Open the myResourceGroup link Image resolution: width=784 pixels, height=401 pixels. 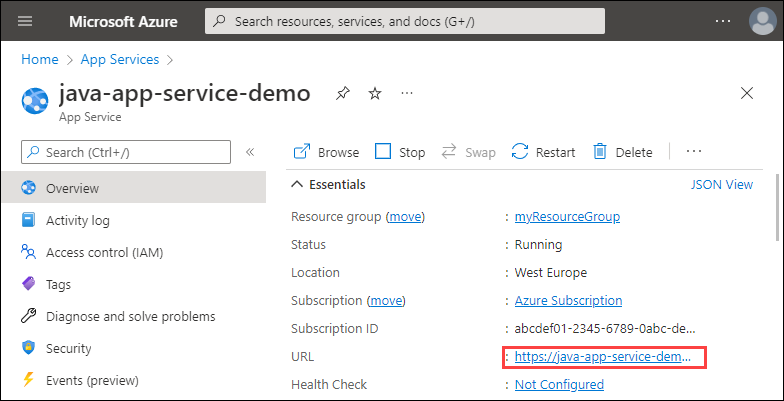point(567,216)
